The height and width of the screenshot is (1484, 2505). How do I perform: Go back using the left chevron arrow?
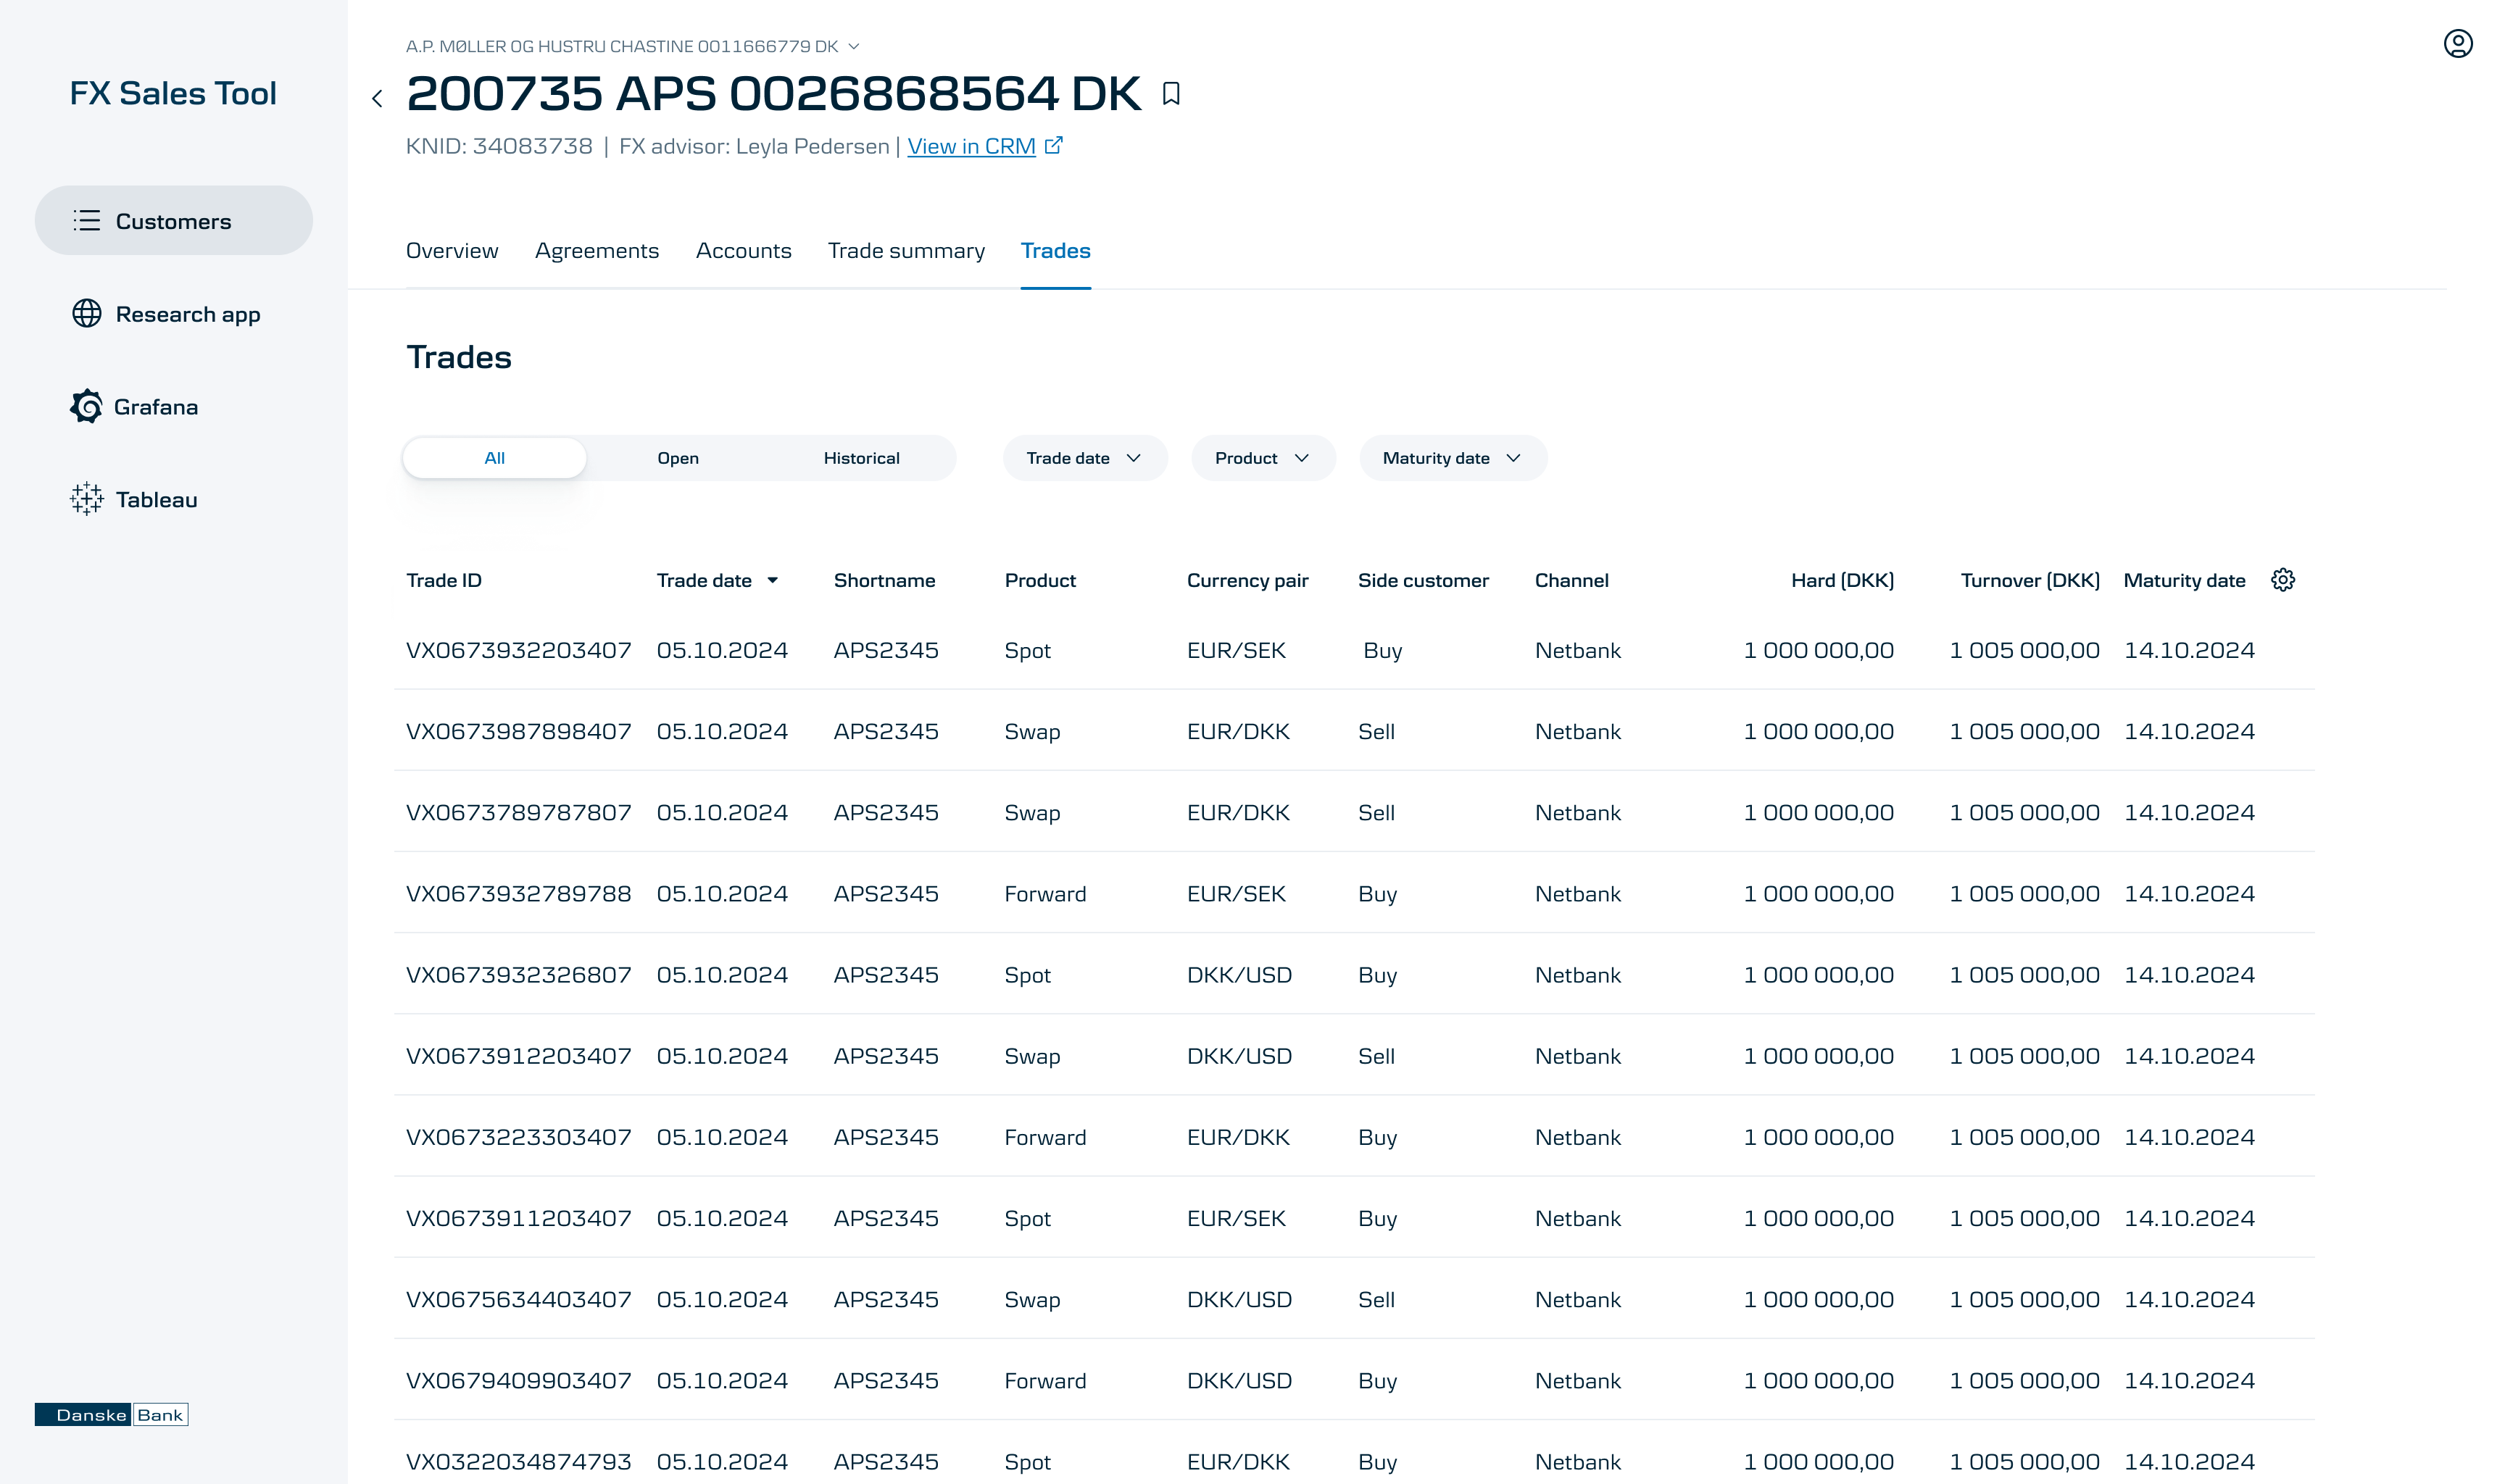(377, 98)
